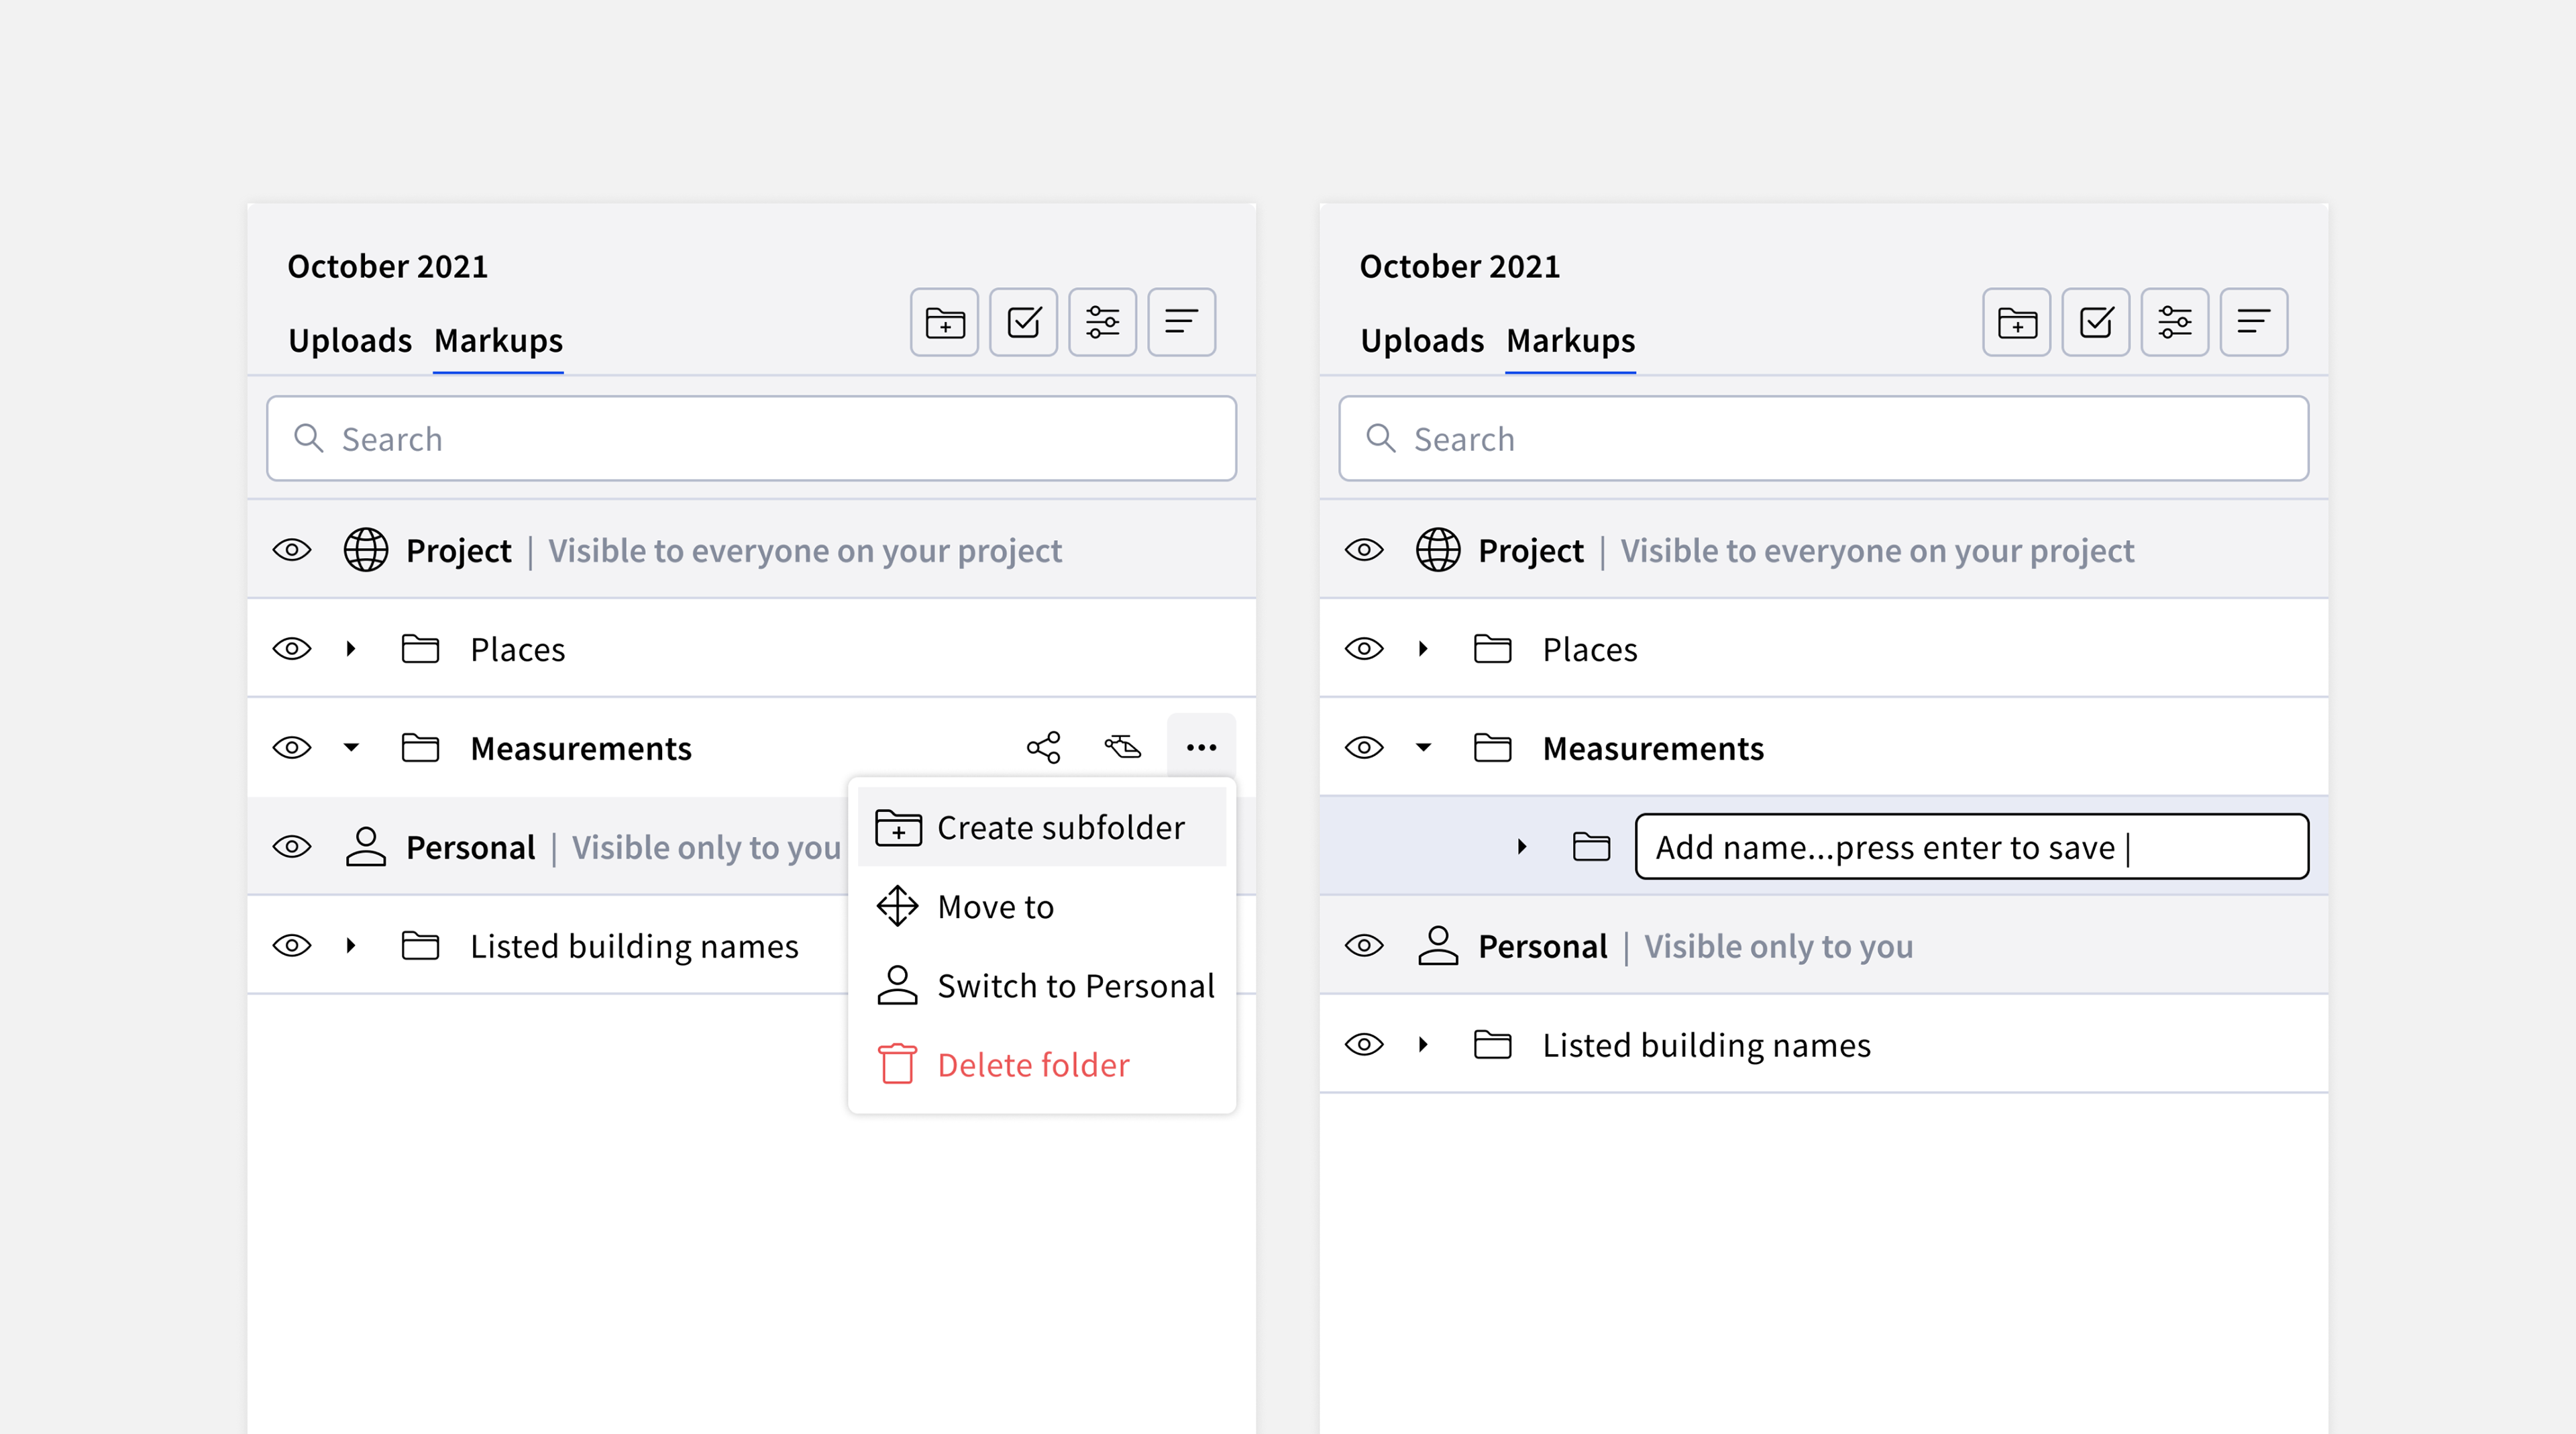The width and height of the screenshot is (2576, 1434).
Task: Click share icon on Measurements row
Action: (x=1043, y=747)
